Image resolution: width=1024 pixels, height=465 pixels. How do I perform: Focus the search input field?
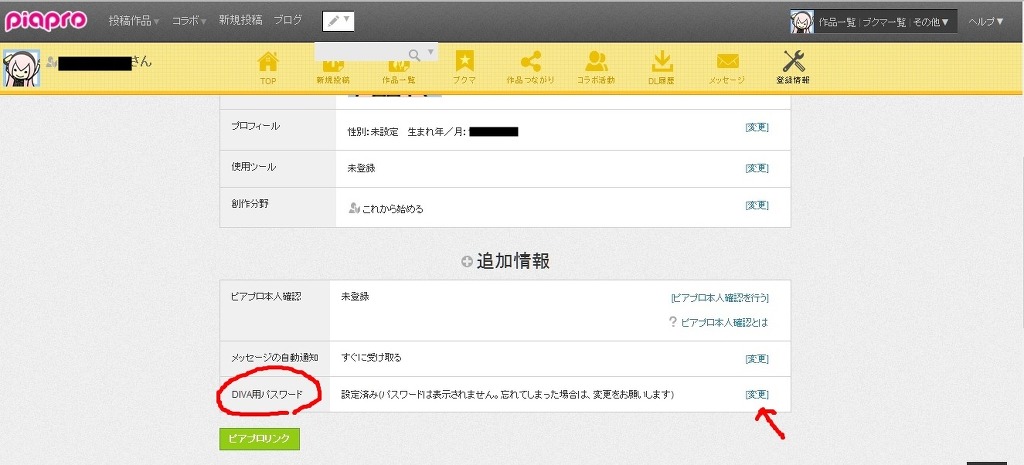coord(361,52)
